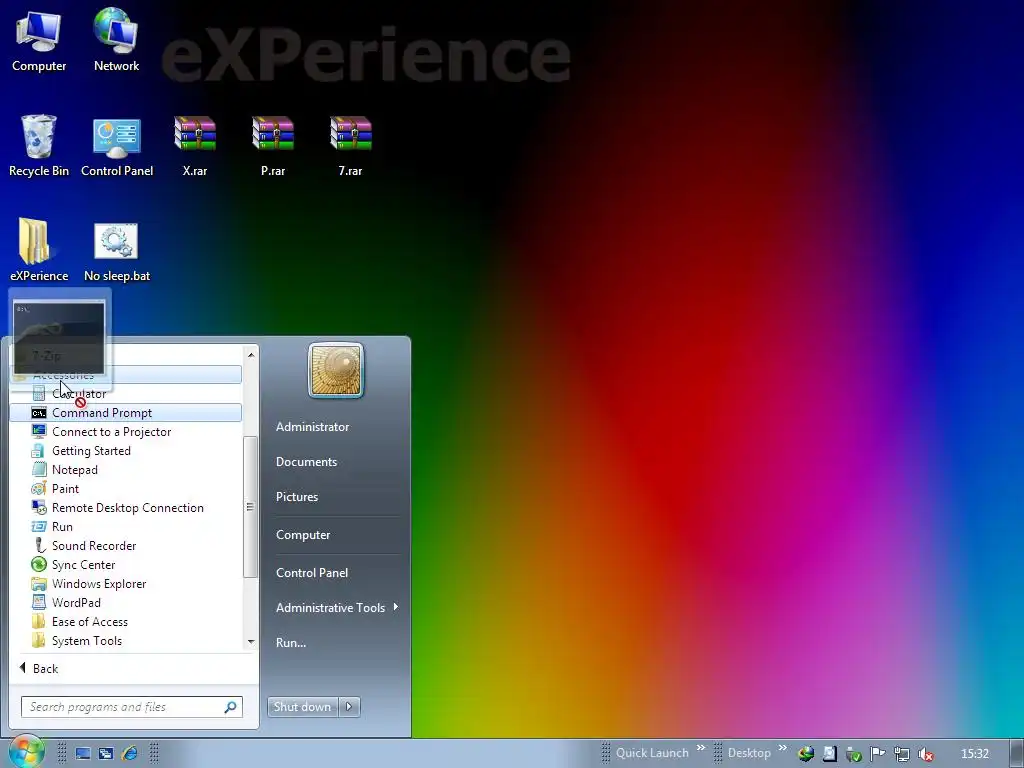
Task: Open Connect to a Projector
Action: [x=125, y=432]
